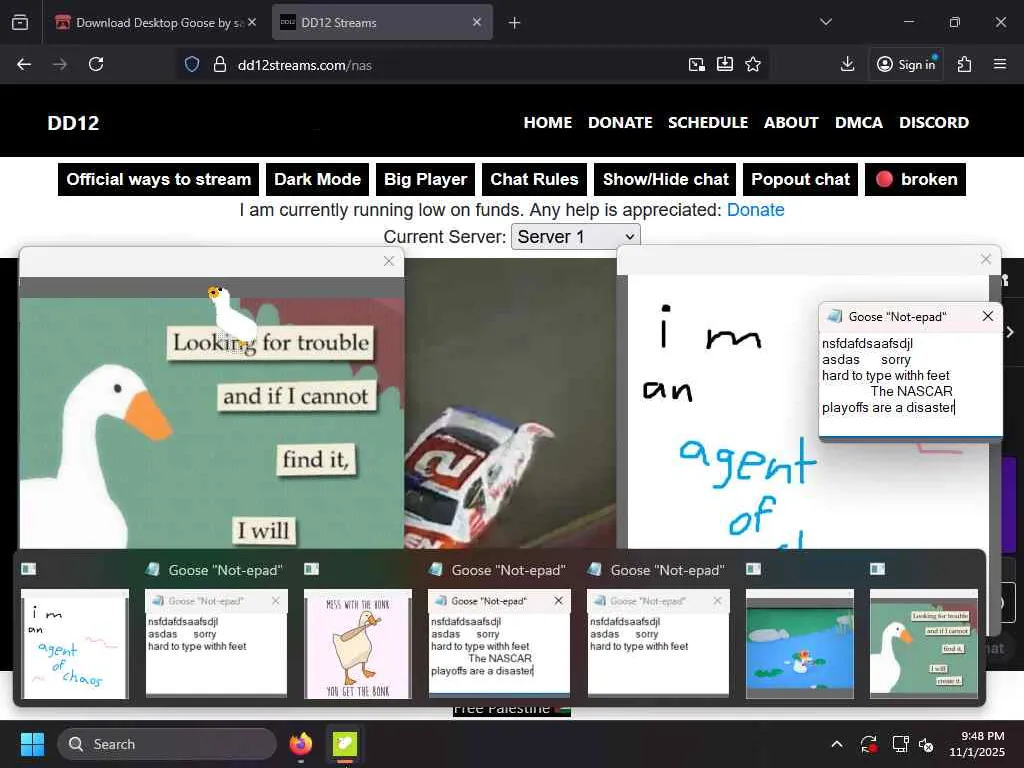Open the HOME nav item
1024x768 pixels.
547,123
